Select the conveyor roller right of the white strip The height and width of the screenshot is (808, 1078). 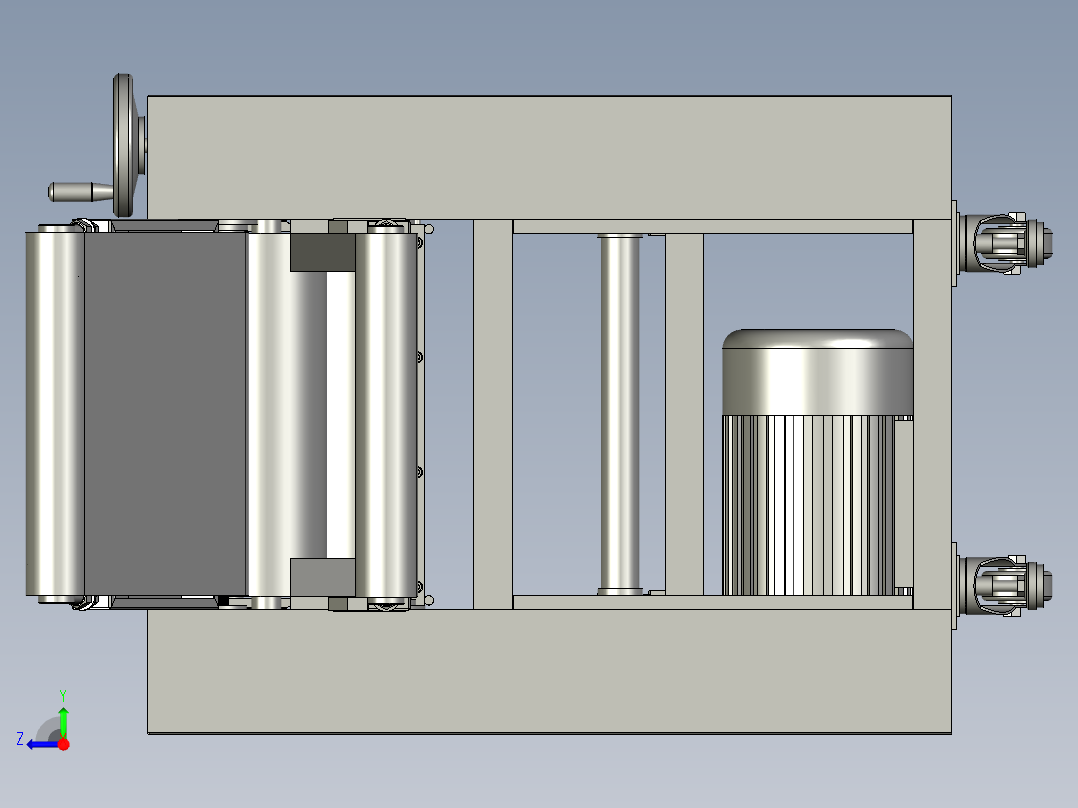point(387,414)
